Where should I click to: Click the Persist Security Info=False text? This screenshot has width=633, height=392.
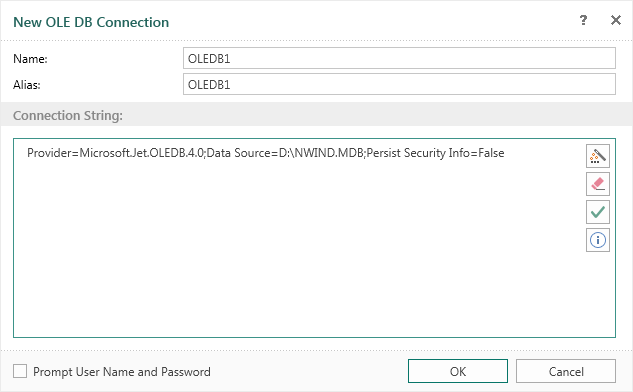point(436,153)
